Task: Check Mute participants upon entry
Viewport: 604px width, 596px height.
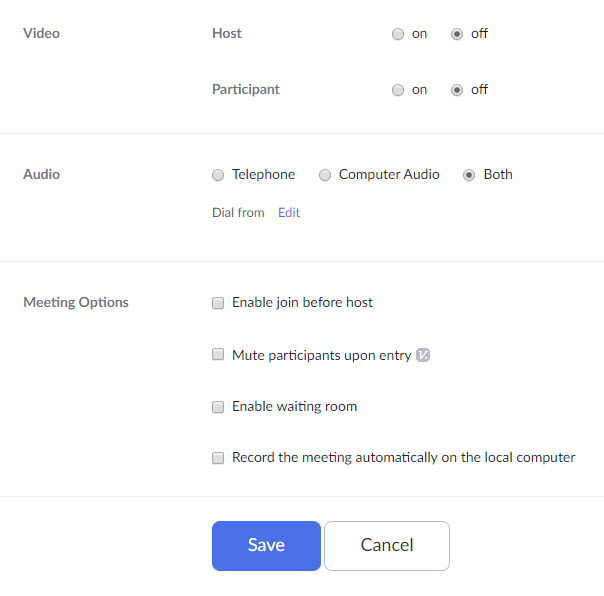Action: coord(218,355)
